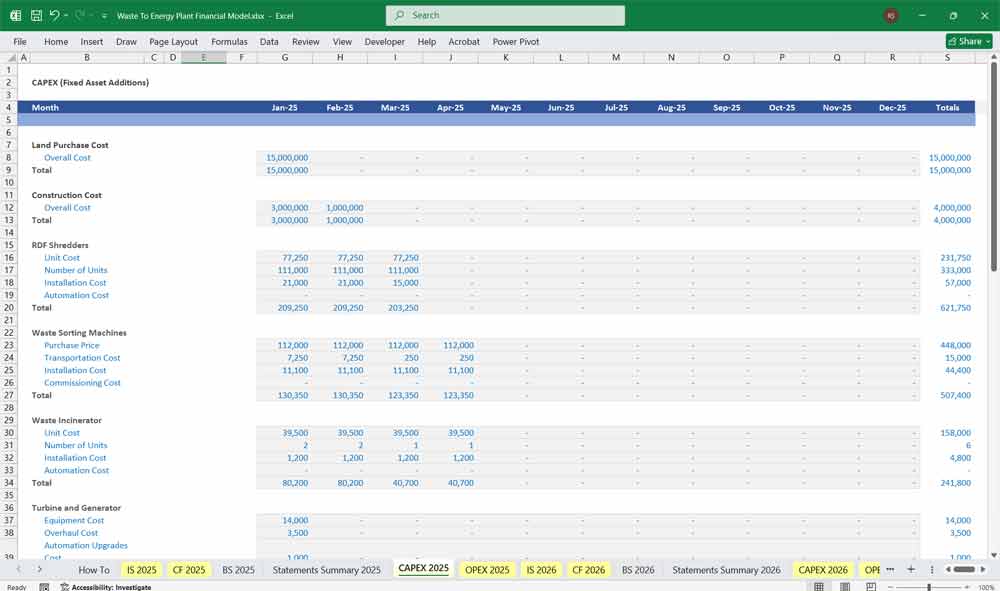Switch to the OPEX 2025 sheet

487,570
